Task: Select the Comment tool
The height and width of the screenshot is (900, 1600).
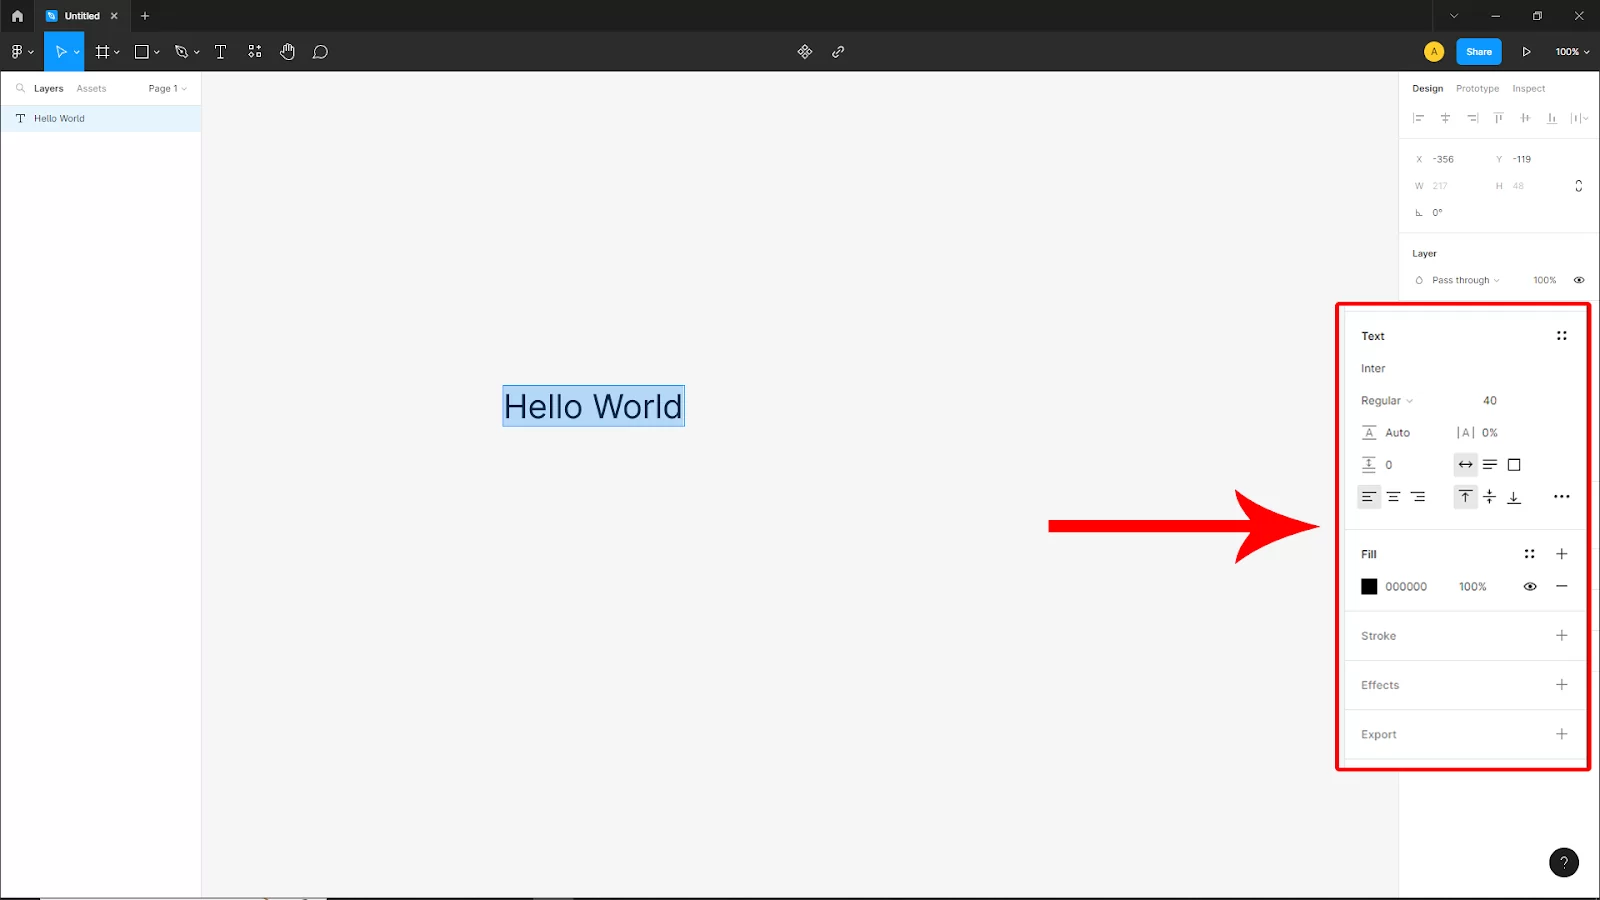Action: tap(320, 52)
